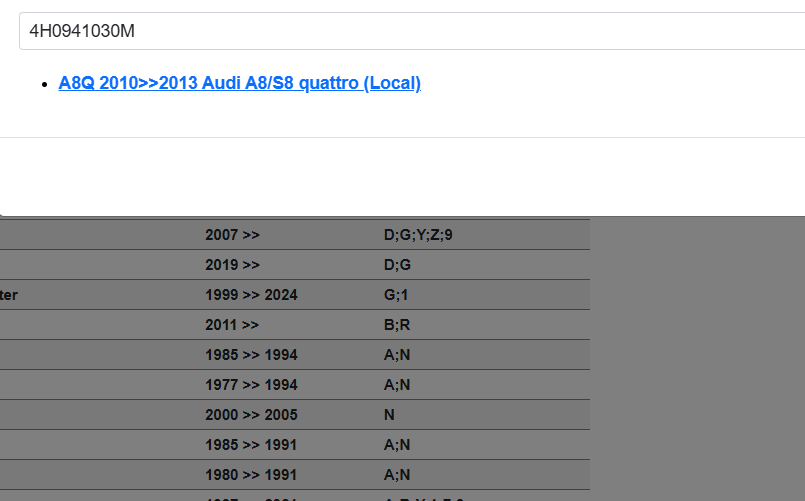This screenshot has height=501, width=805.
Task: Select the 1977 >> 1994 year range cell
Action: pos(251,385)
